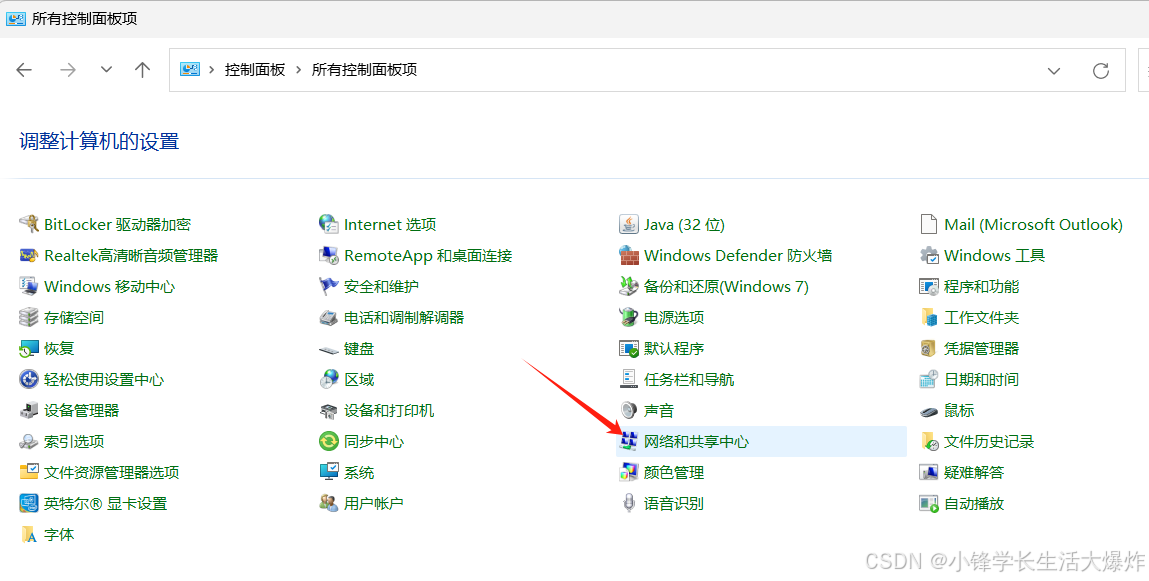Open 默认程序 link
This screenshot has width=1149, height=581.
click(x=674, y=349)
